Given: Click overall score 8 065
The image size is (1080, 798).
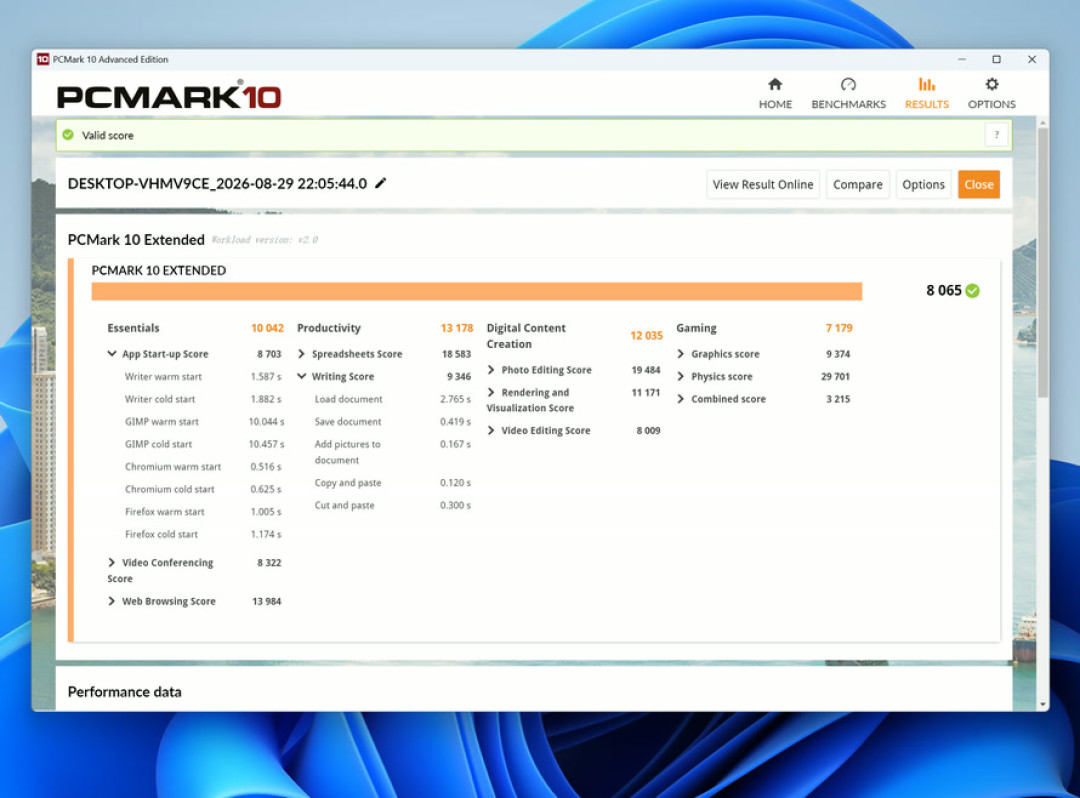Looking at the screenshot, I should (943, 291).
